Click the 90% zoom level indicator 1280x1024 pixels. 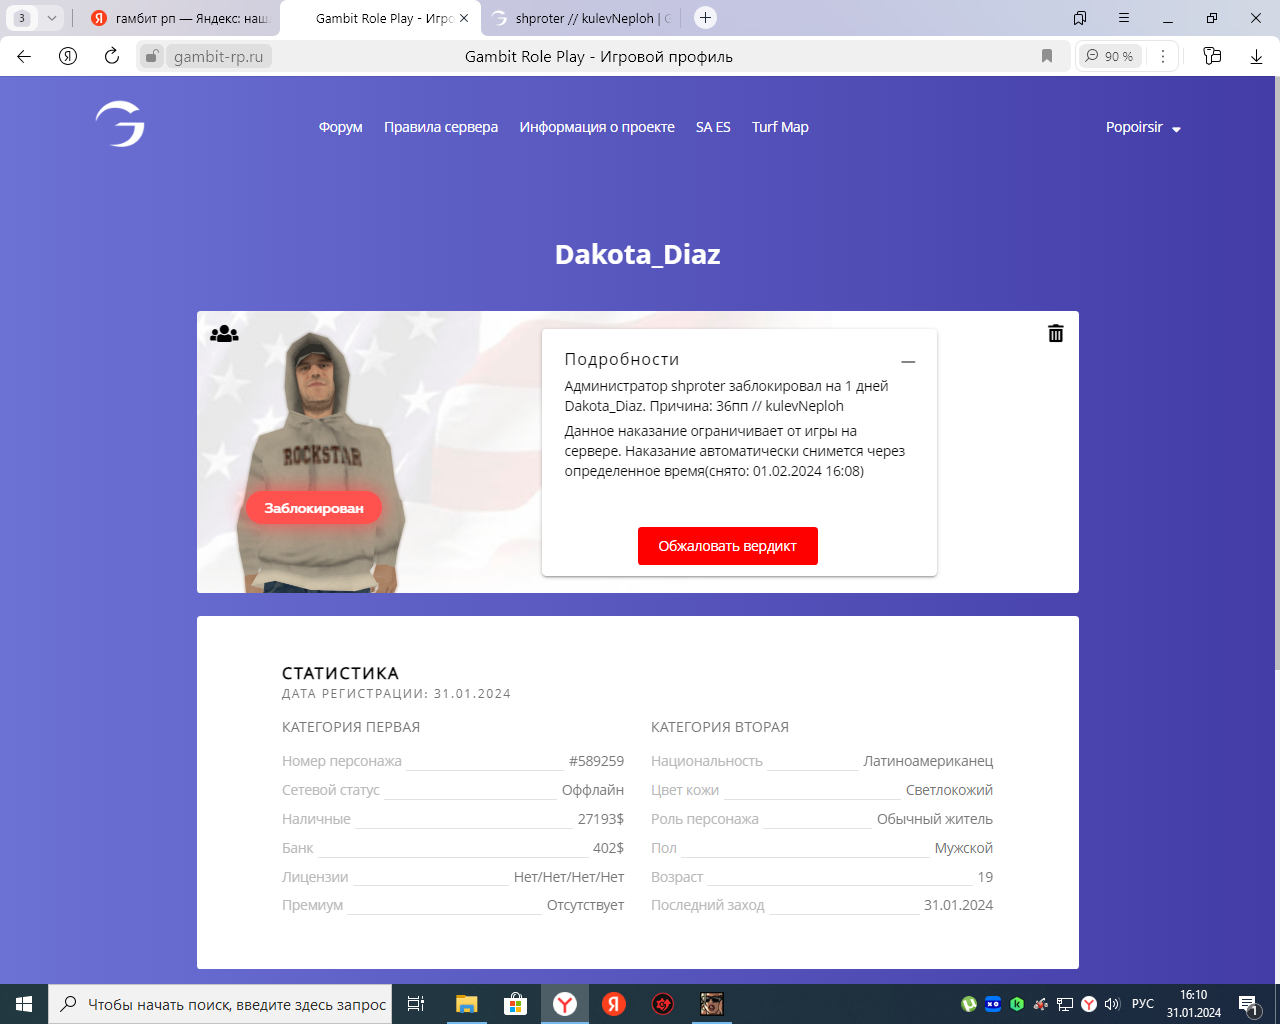(1109, 56)
